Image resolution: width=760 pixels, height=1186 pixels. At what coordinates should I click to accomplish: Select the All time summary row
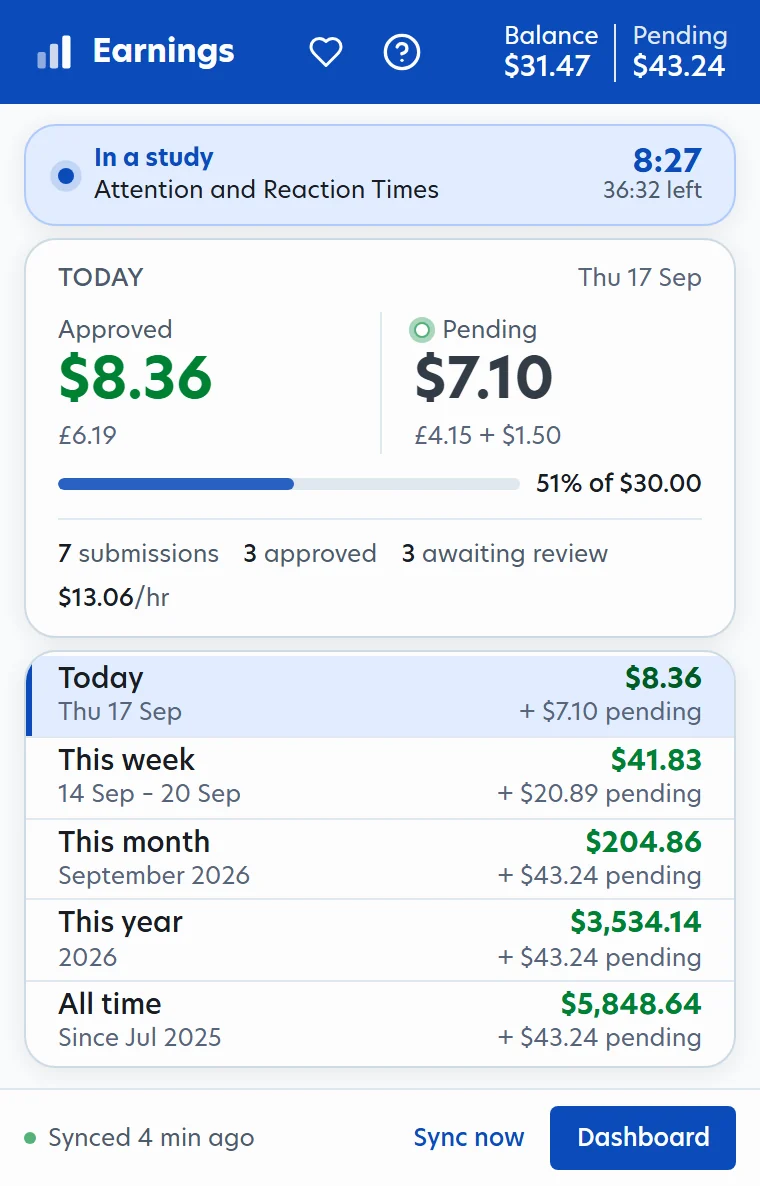380,1023
